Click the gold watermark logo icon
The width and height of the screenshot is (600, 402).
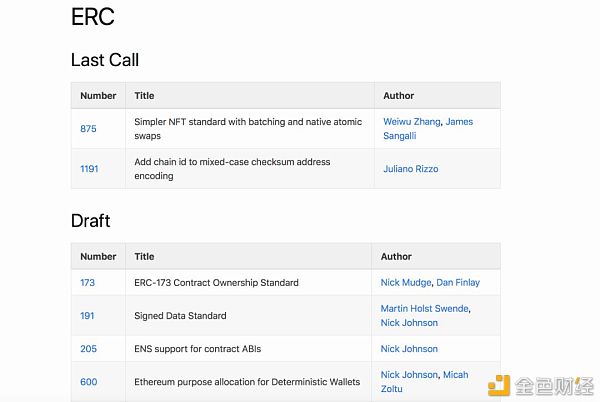pos(499,384)
